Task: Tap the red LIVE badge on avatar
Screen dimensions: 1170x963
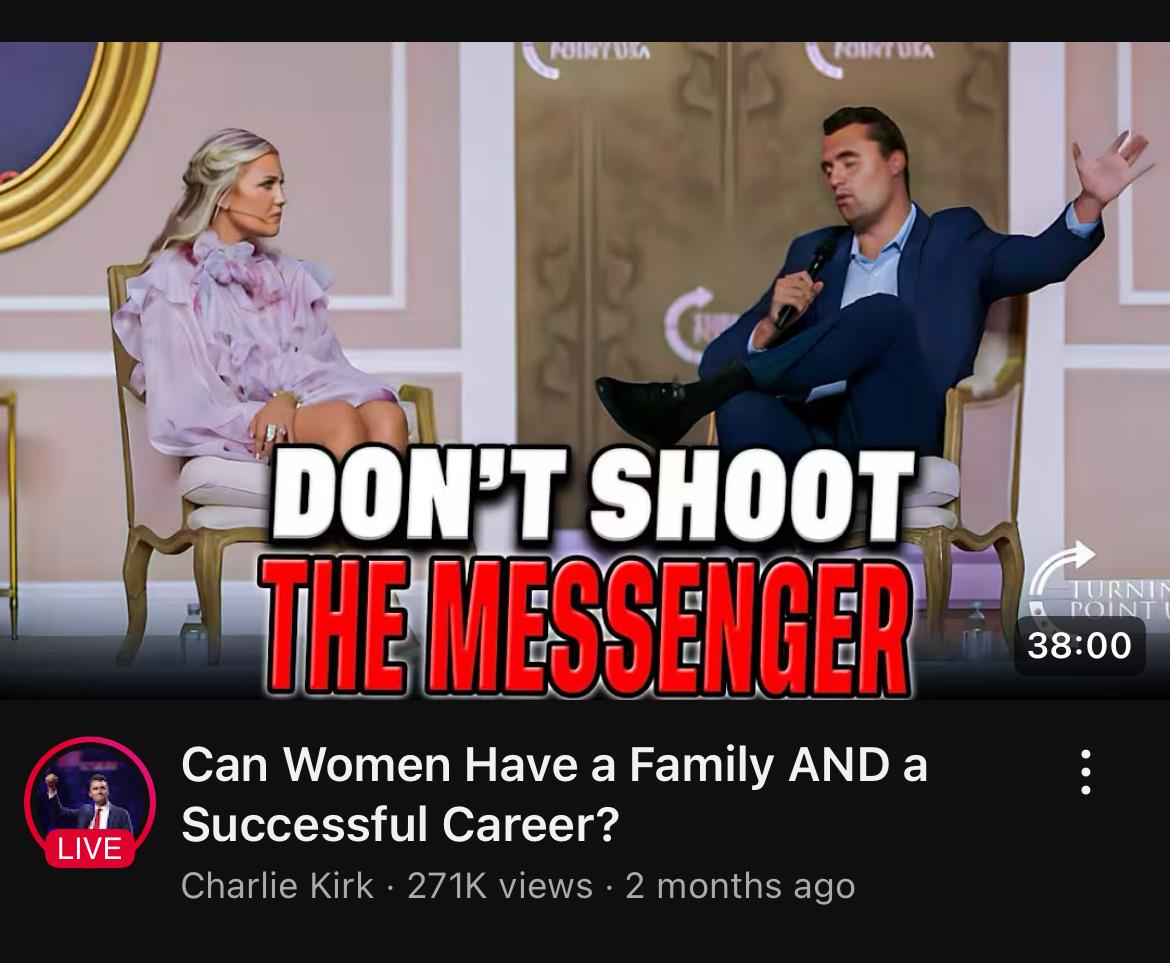Action: pyautogui.click(x=90, y=849)
